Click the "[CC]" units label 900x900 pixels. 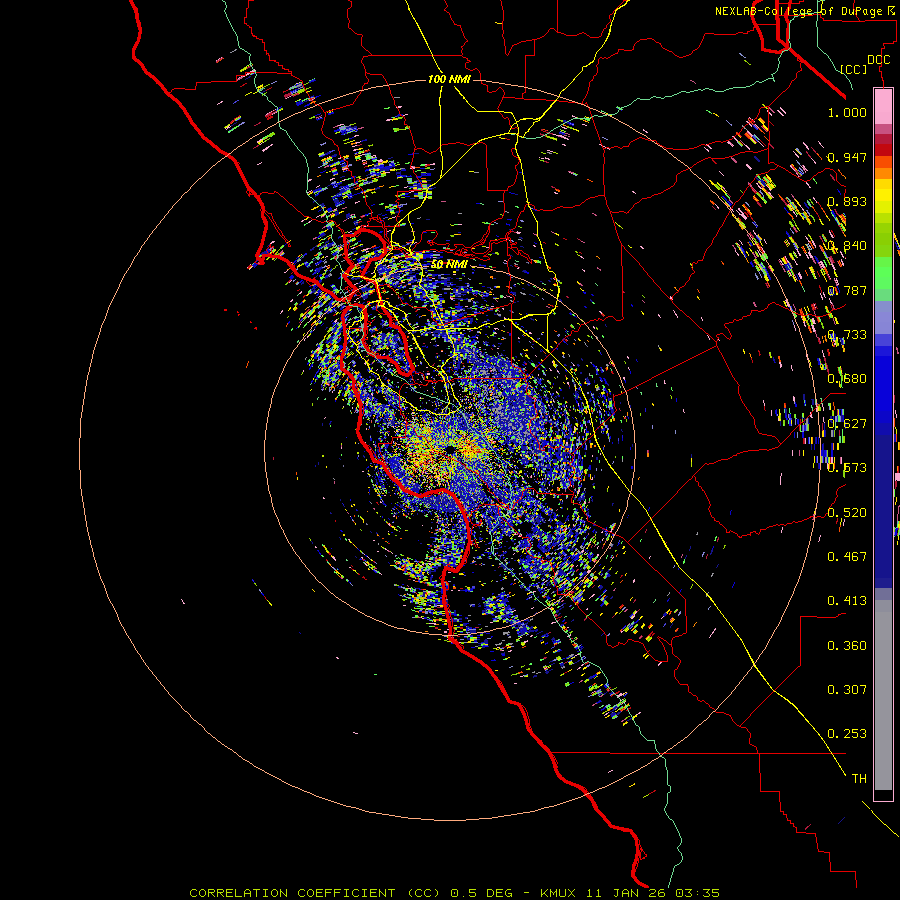coord(853,69)
